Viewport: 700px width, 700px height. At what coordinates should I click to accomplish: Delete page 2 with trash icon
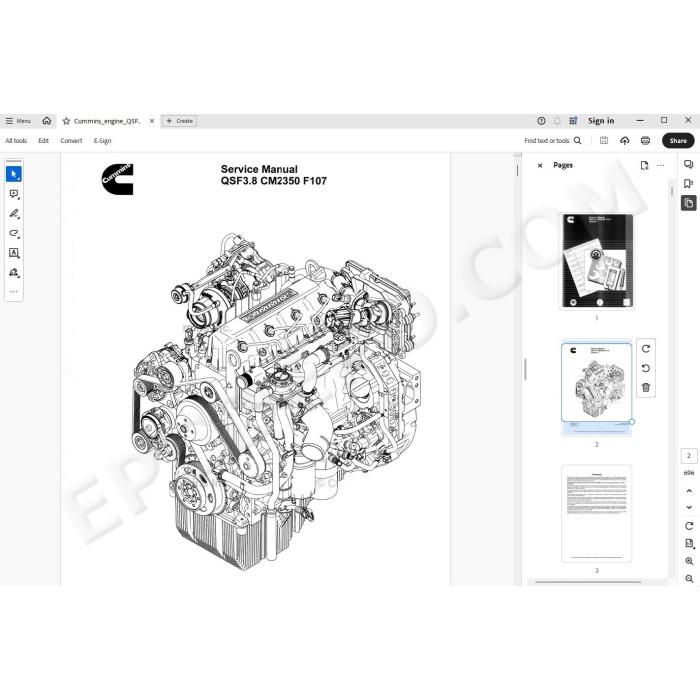click(646, 388)
